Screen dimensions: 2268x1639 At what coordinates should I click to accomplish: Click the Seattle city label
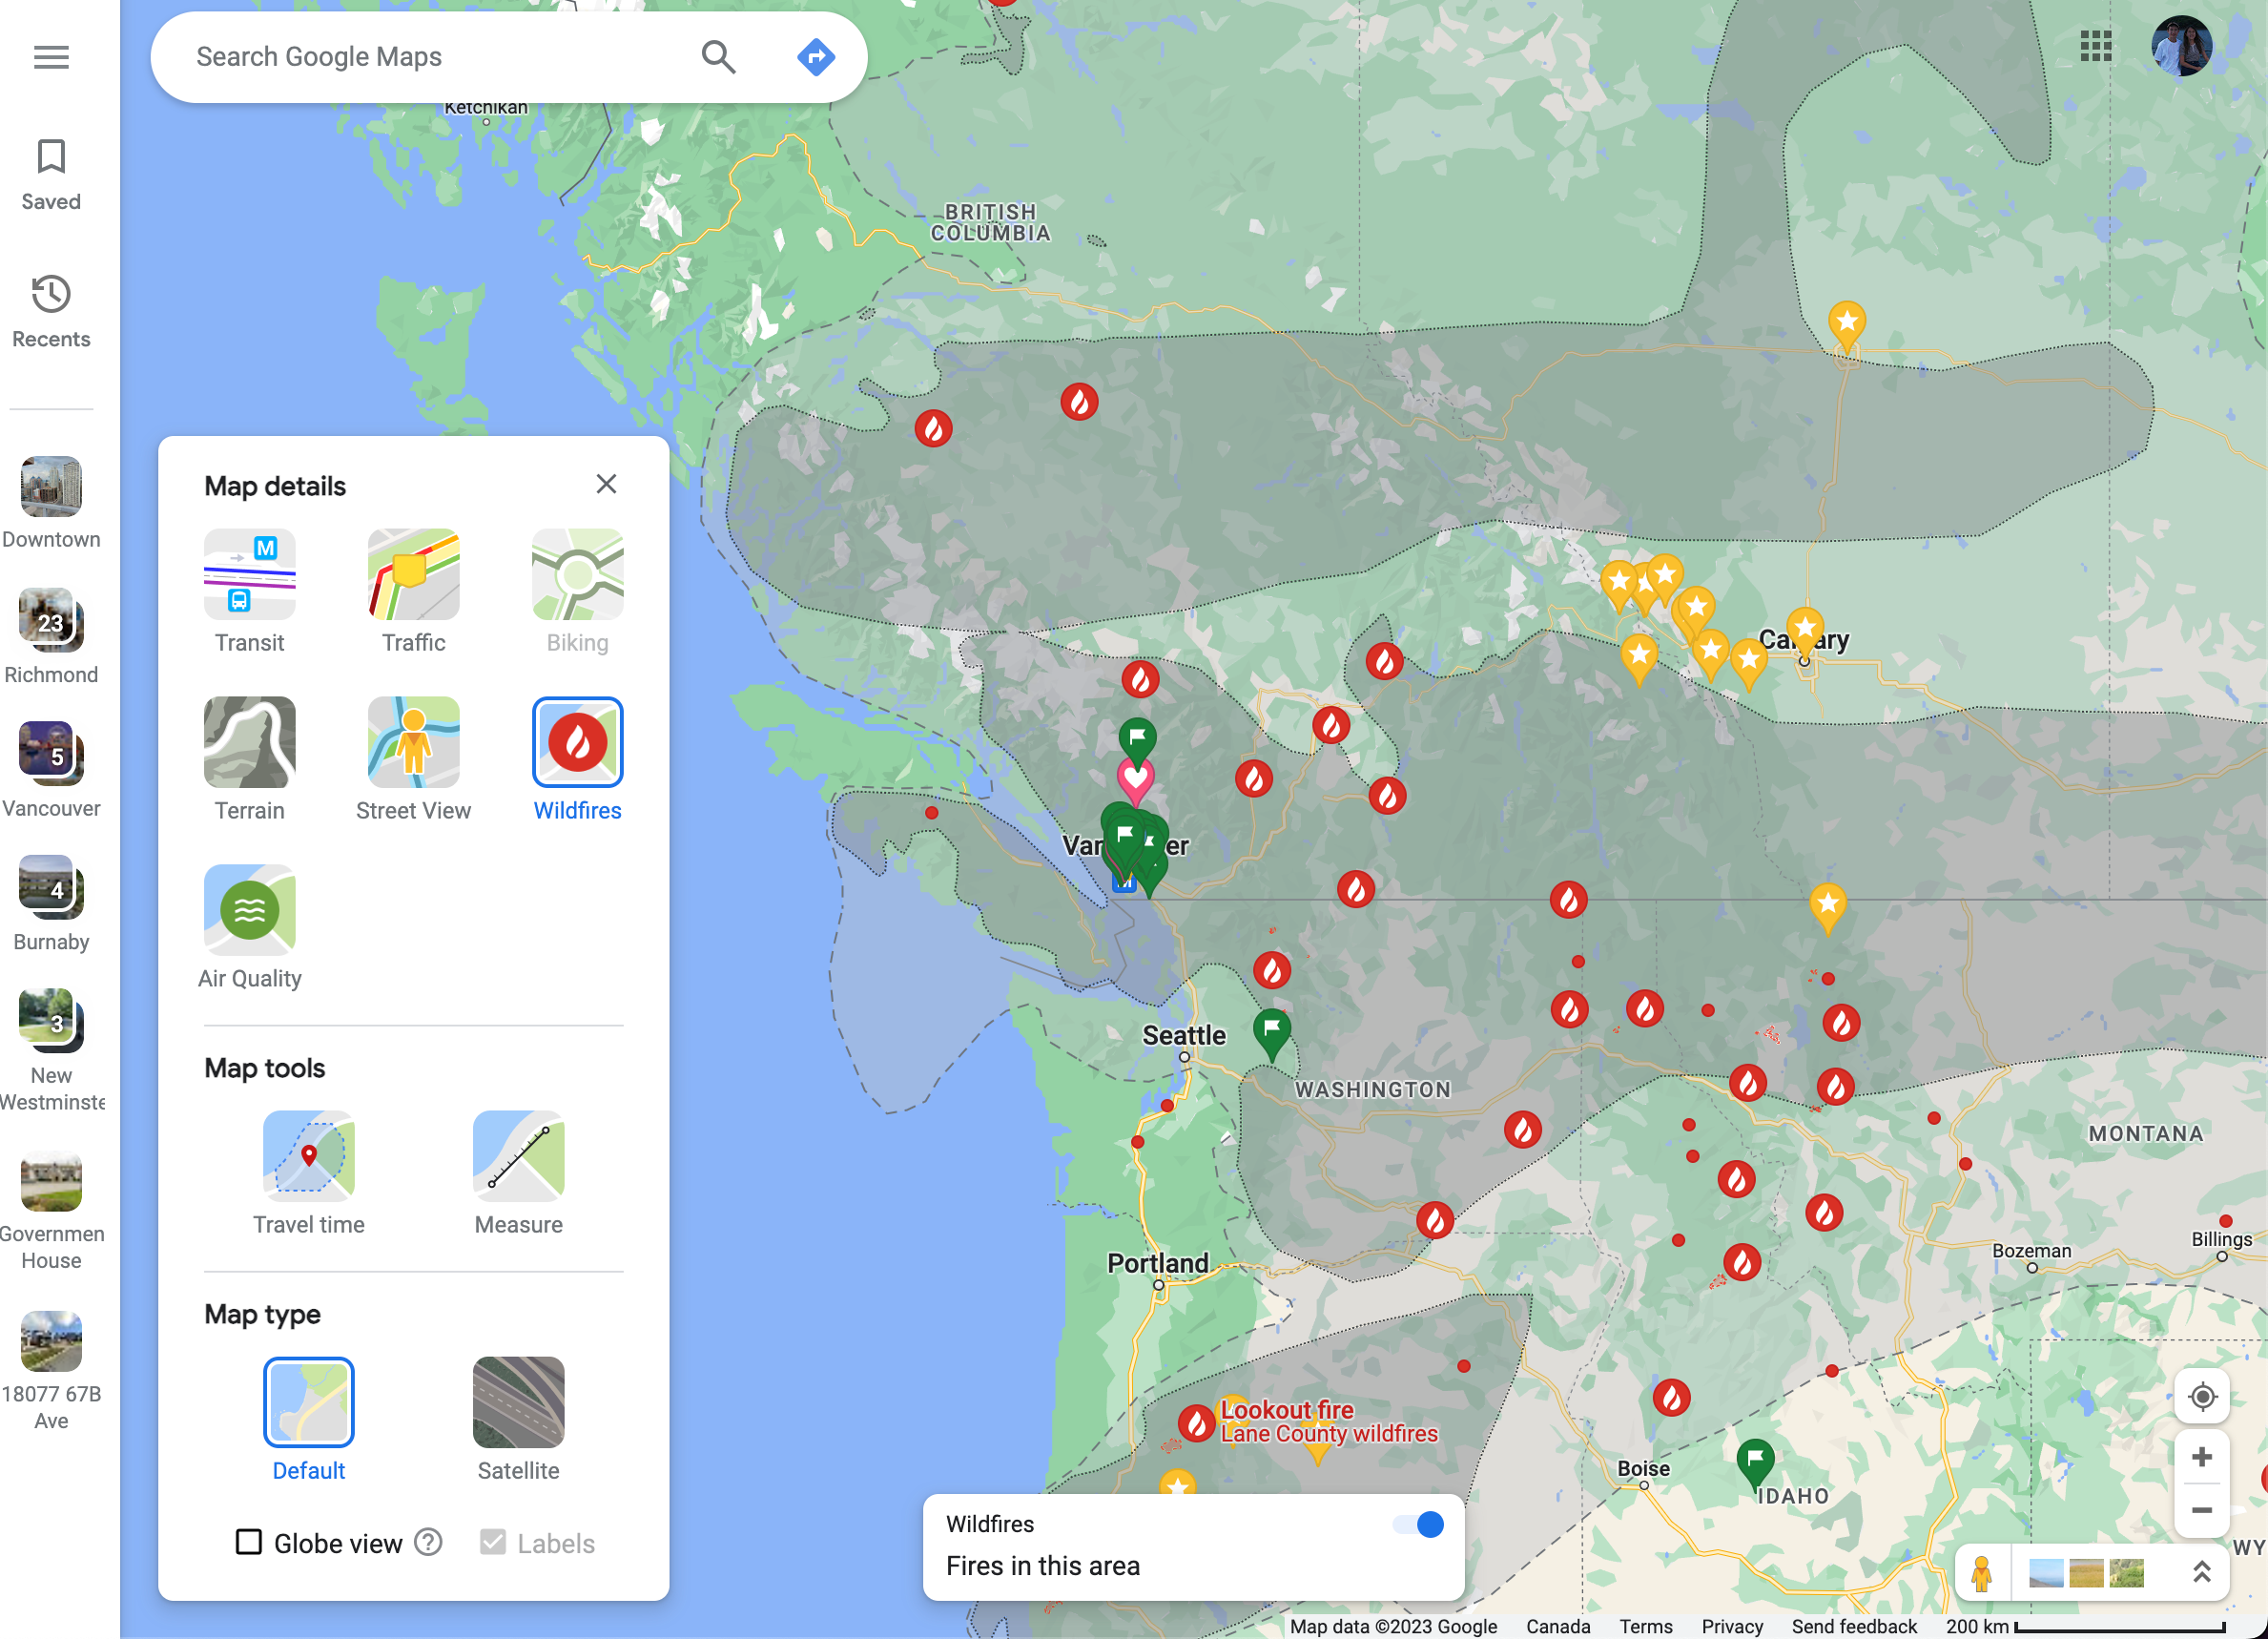coord(1184,1035)
